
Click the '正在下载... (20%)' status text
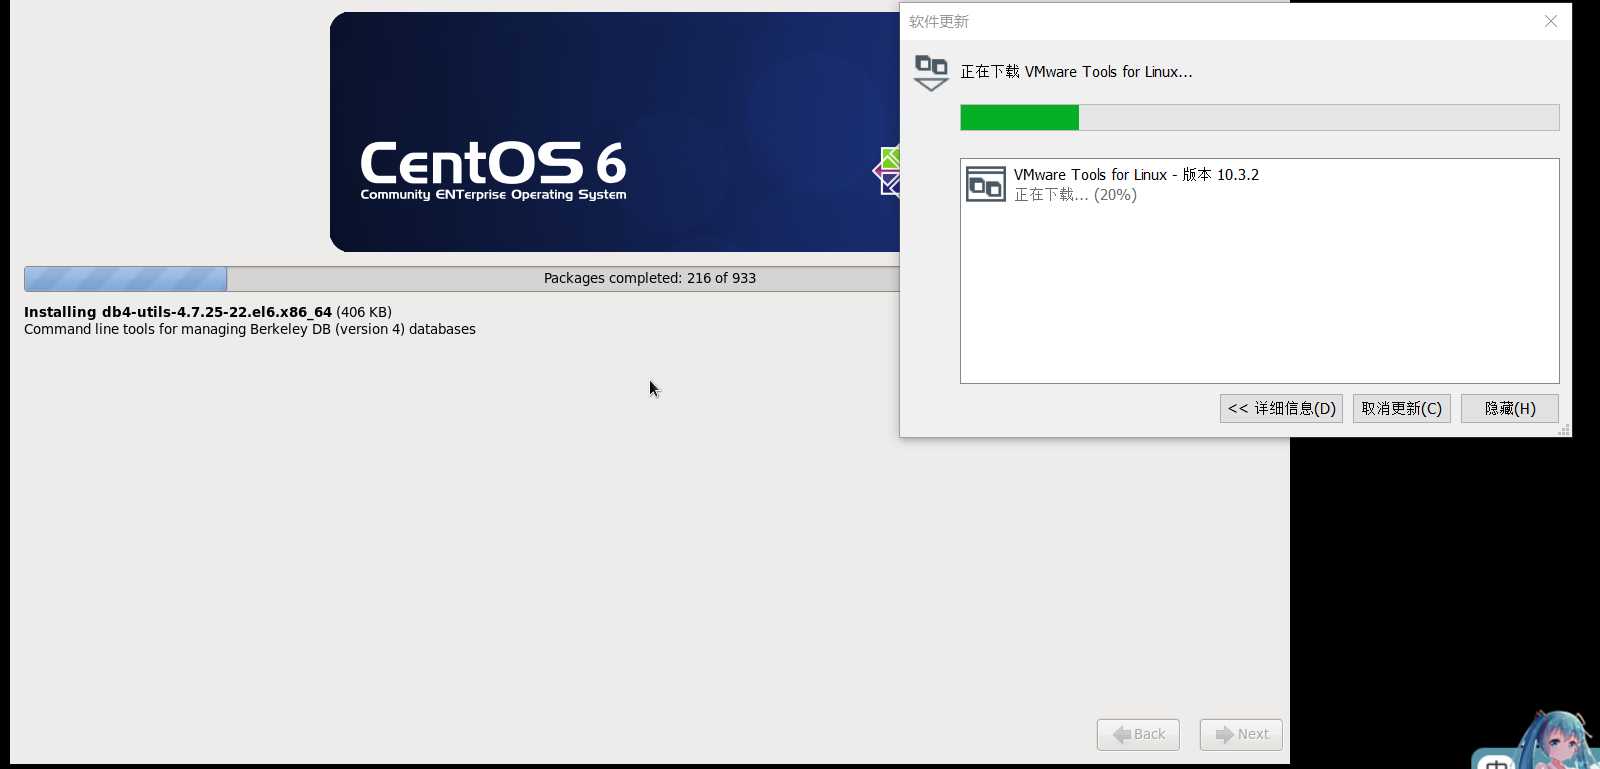point(1075,195)
